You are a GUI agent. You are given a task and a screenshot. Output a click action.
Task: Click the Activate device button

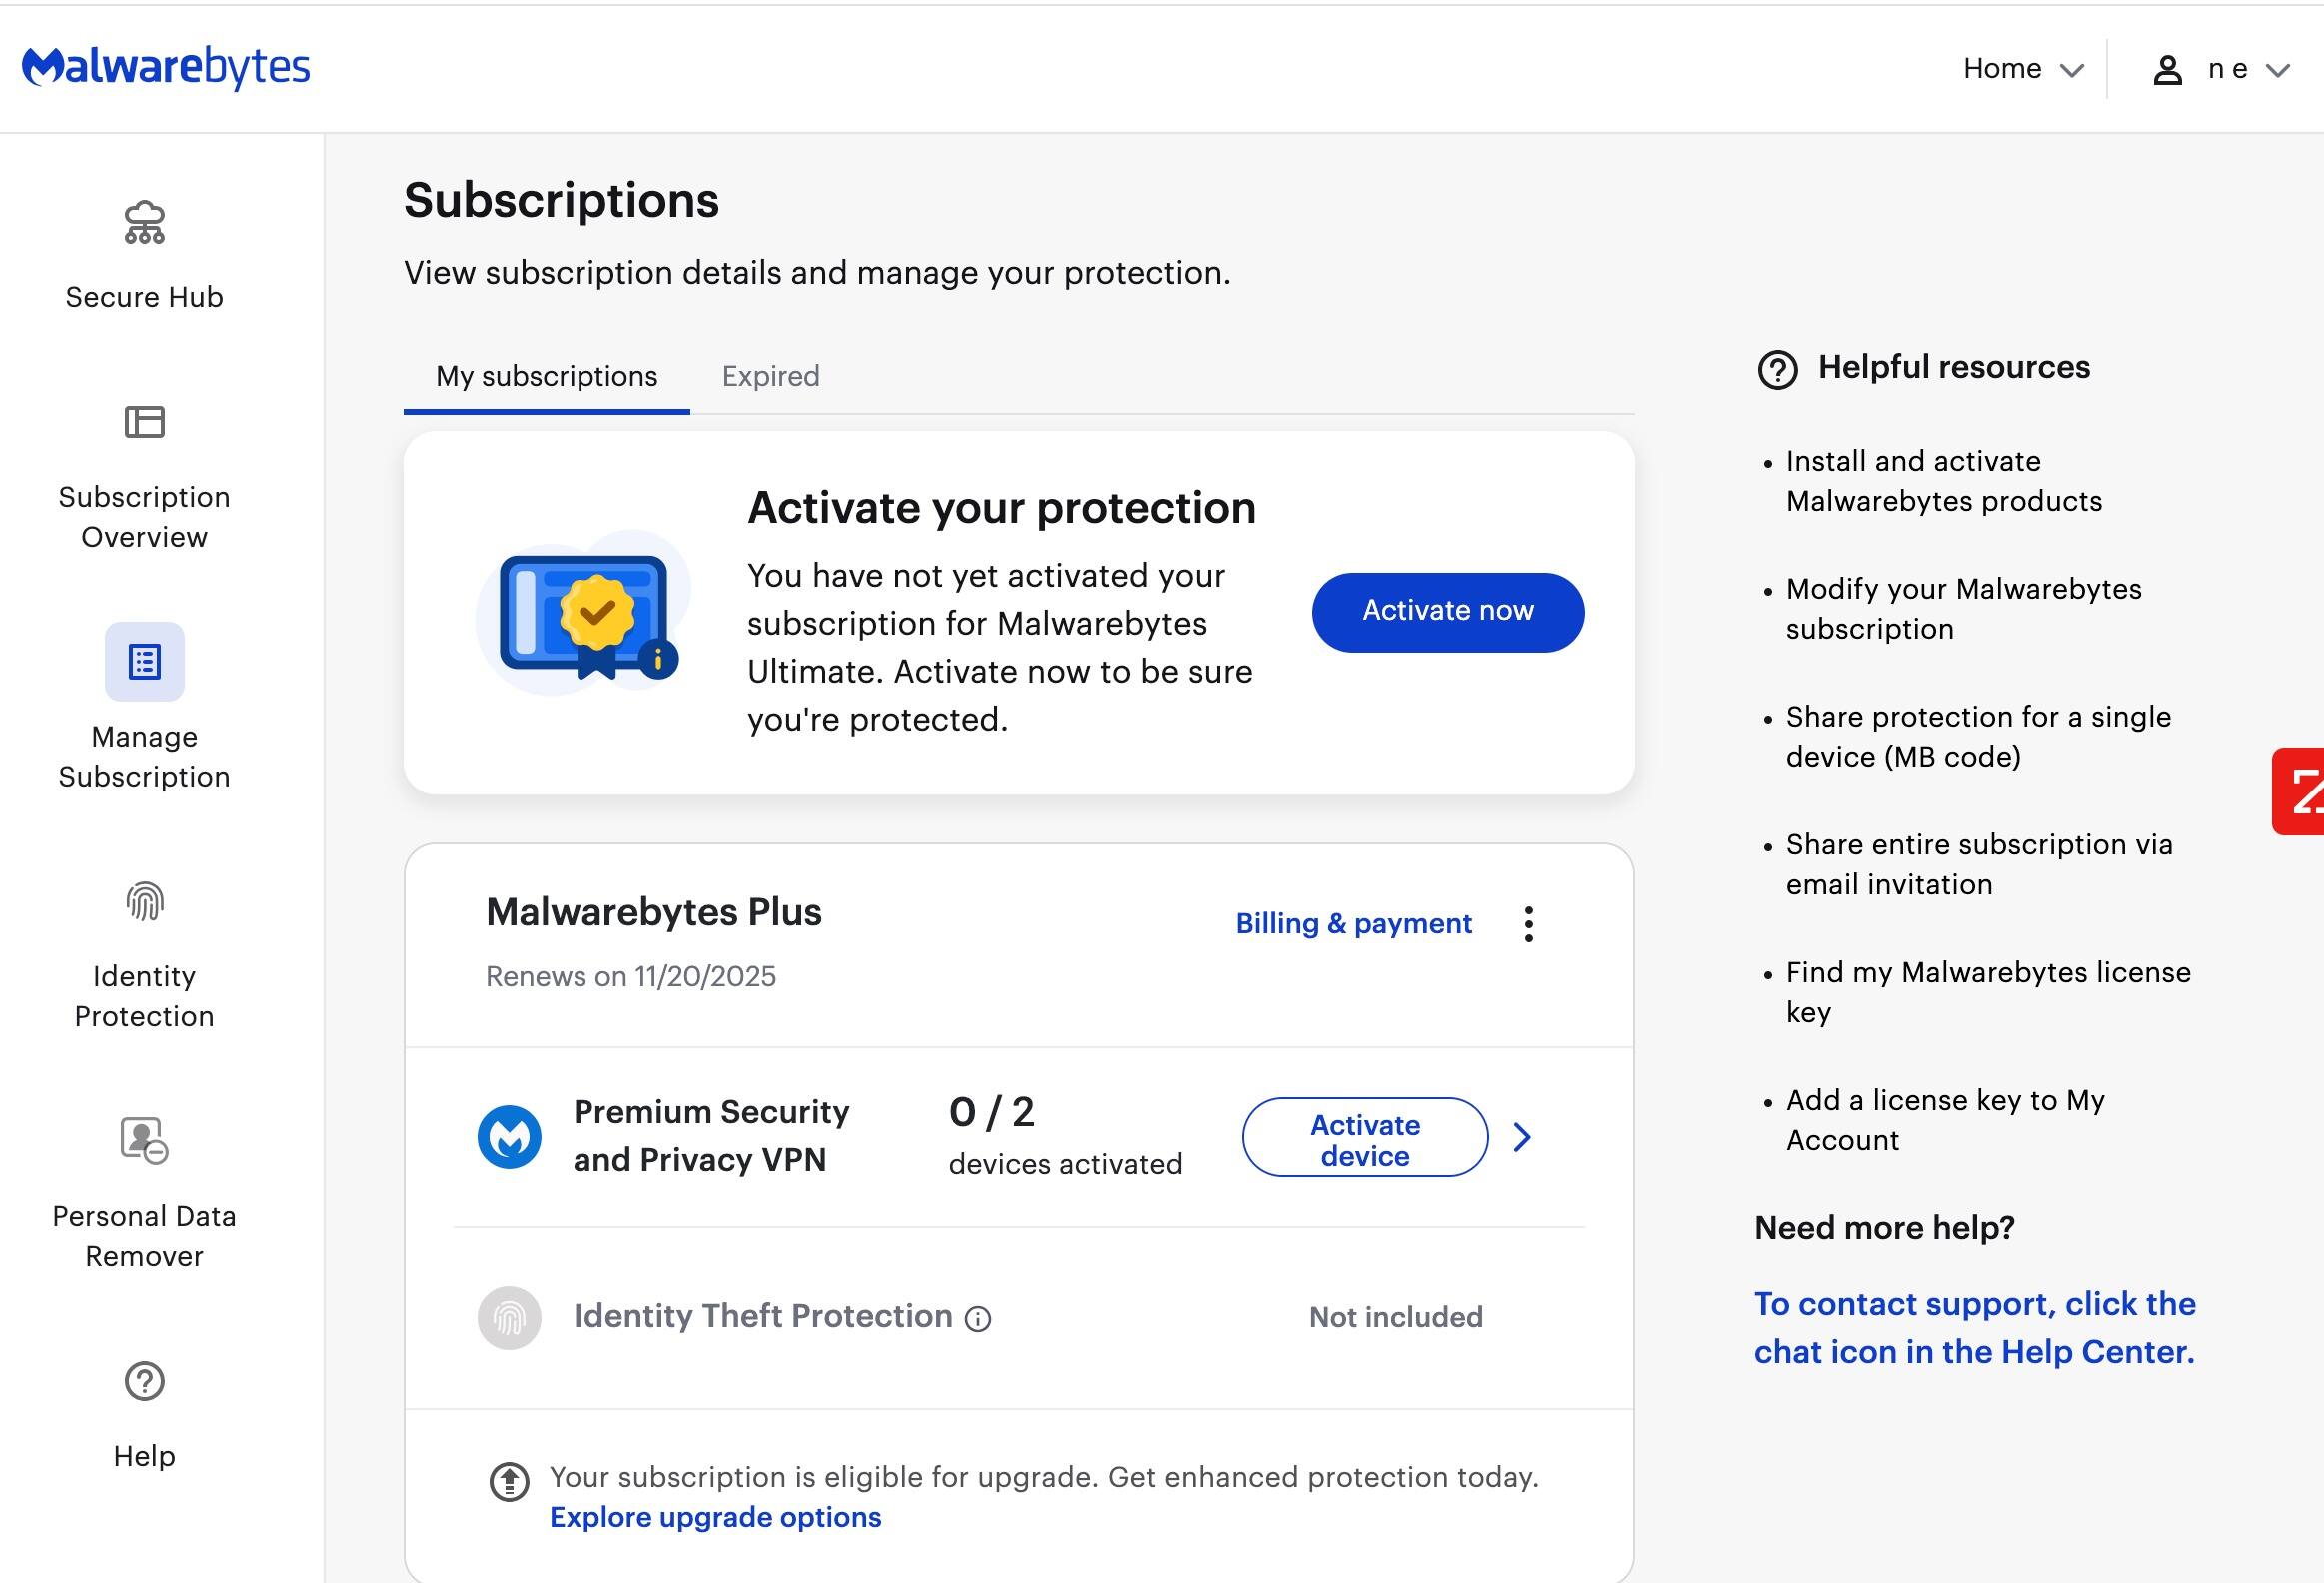[x=1363, y=1139]
